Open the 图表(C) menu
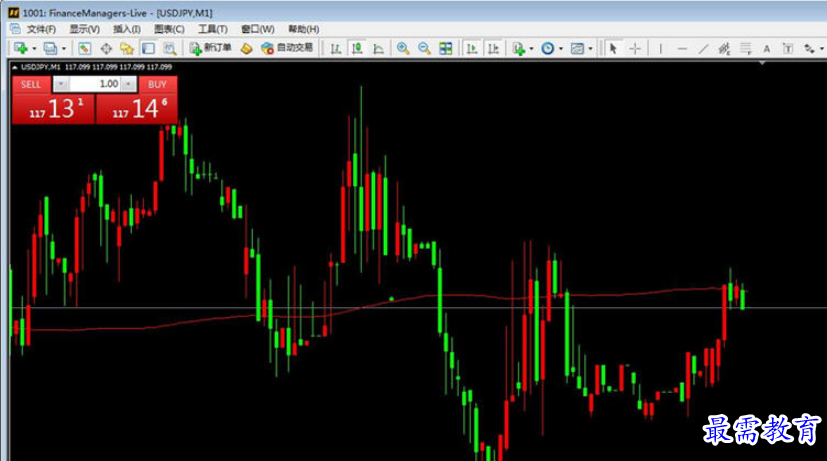827x461 pixels. 169,29
